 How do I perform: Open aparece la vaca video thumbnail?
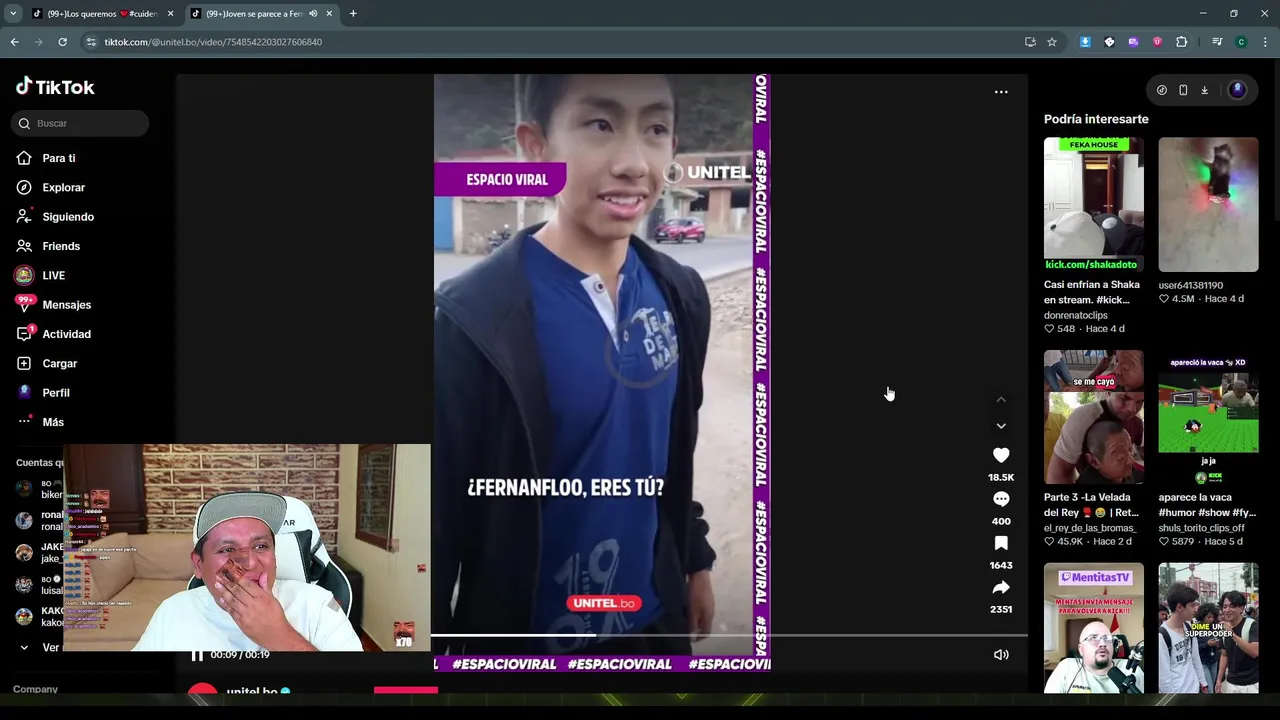point(1208,417)
